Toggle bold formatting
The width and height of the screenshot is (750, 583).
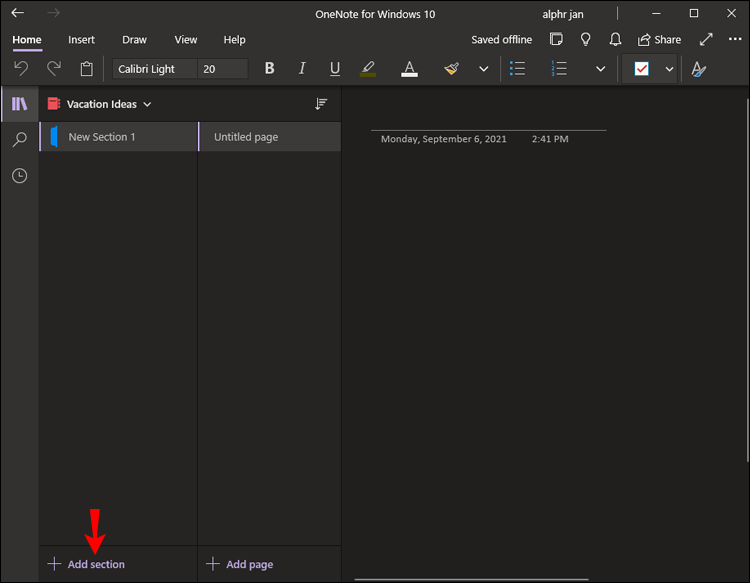click(x=269, y=69)
